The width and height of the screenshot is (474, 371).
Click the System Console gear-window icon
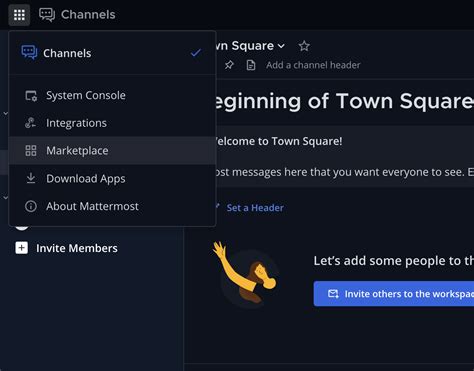(x=31, y=96)
